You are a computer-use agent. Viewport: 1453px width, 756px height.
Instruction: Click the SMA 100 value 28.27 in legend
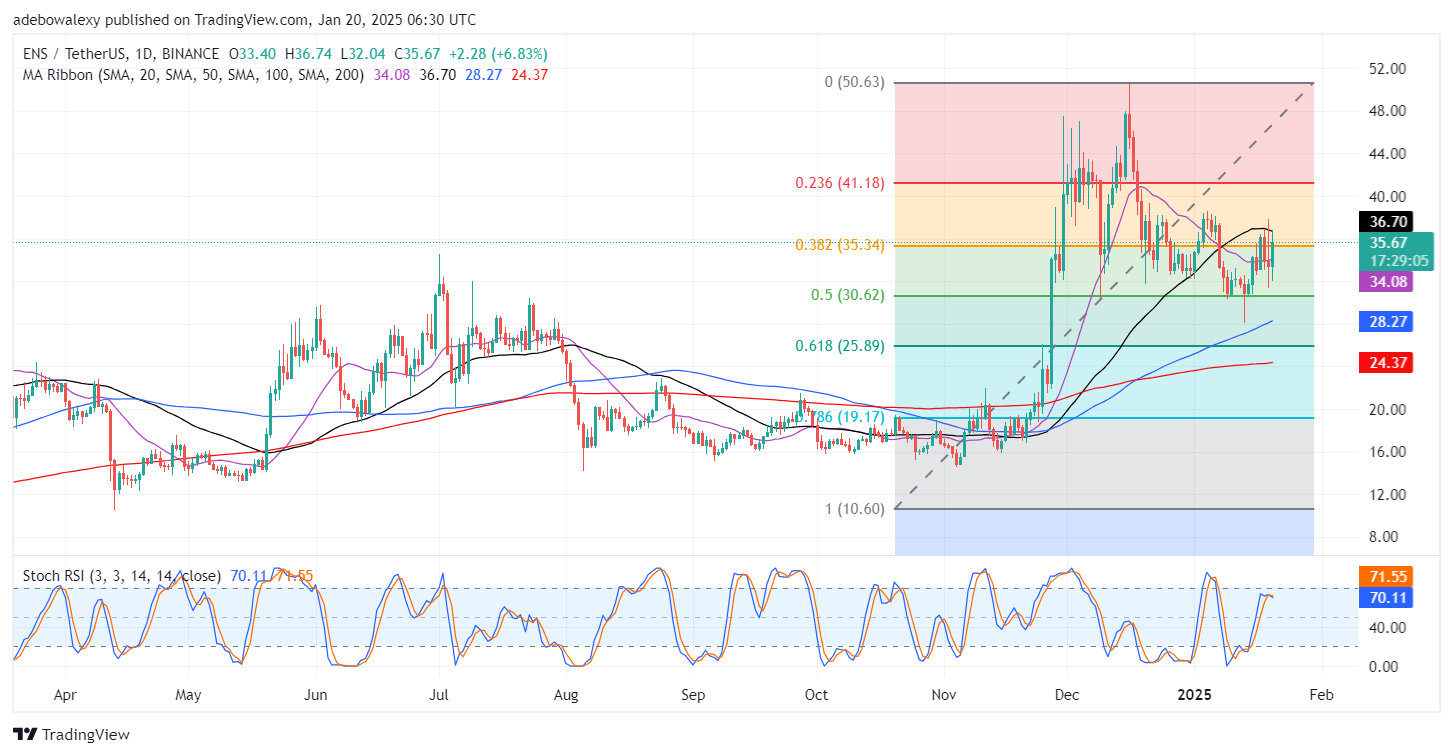482,74
